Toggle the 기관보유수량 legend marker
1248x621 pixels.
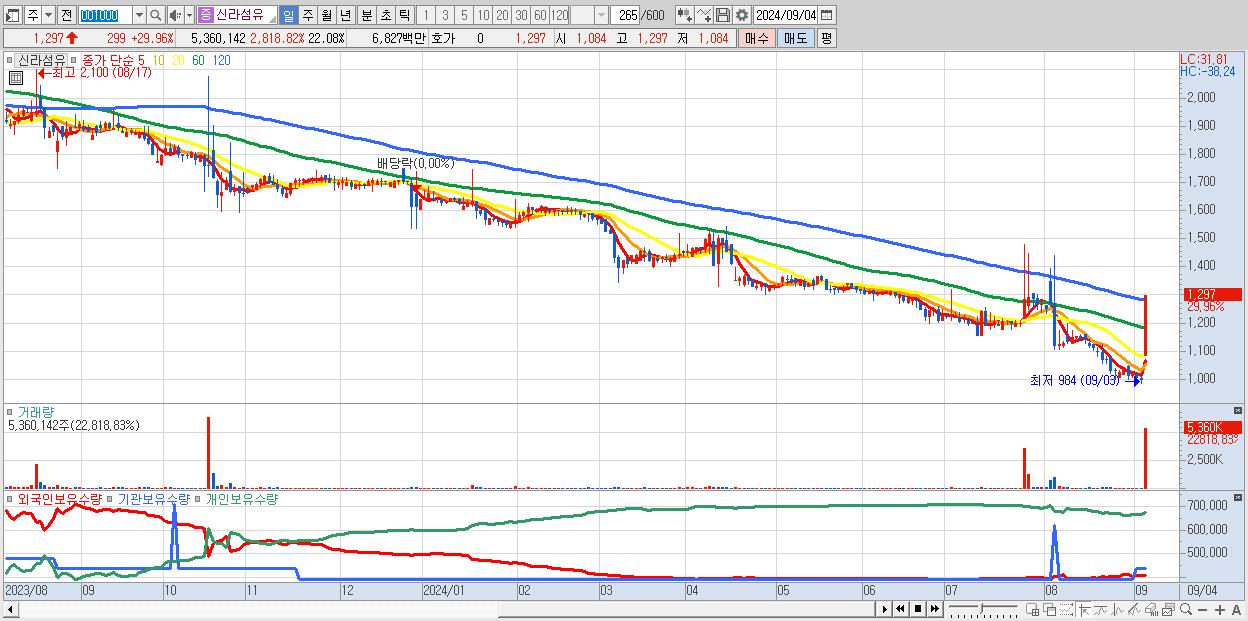111,498
